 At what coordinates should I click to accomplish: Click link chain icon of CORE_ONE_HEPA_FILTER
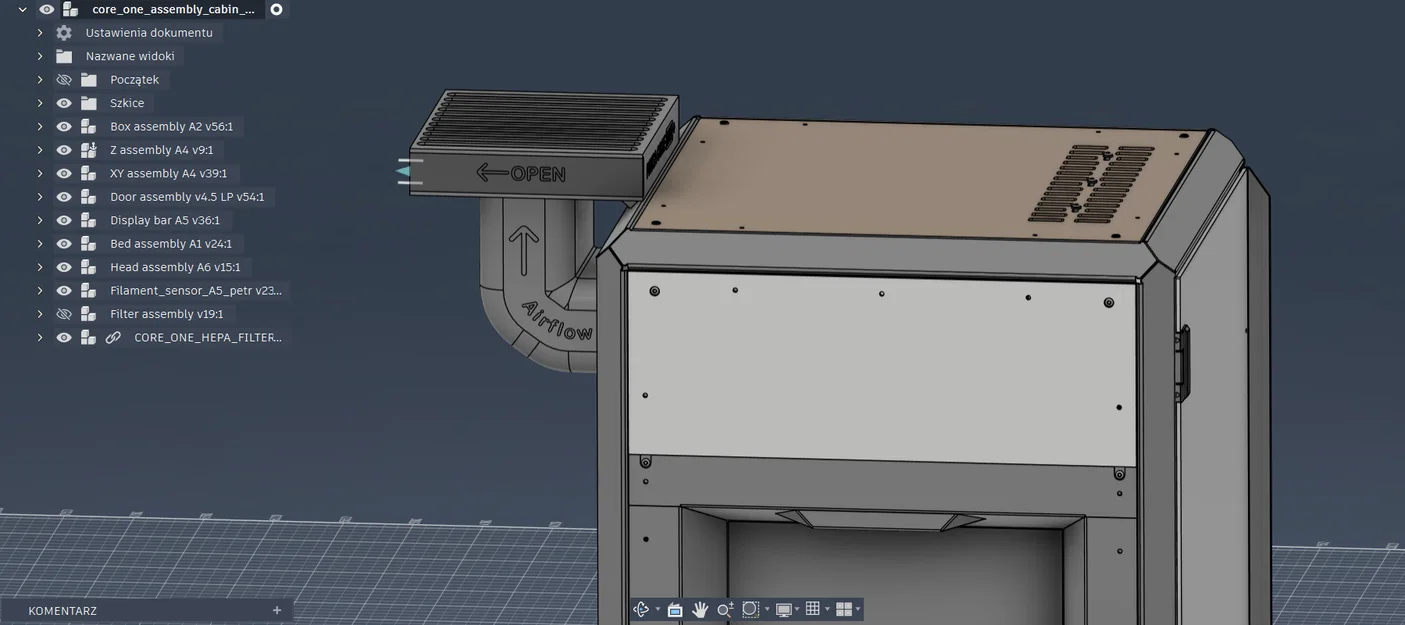tap(113, 338)
